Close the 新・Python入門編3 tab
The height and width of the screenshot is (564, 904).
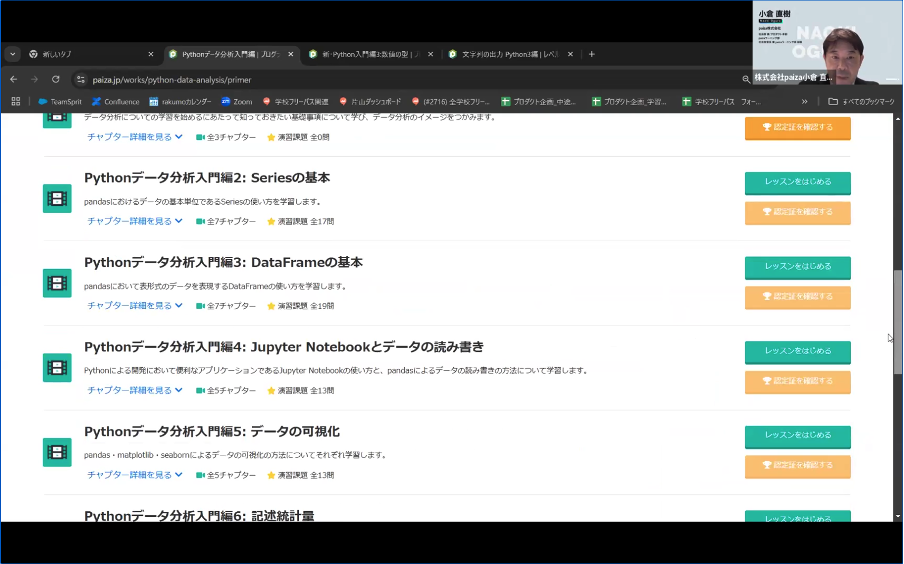point(430,54)
